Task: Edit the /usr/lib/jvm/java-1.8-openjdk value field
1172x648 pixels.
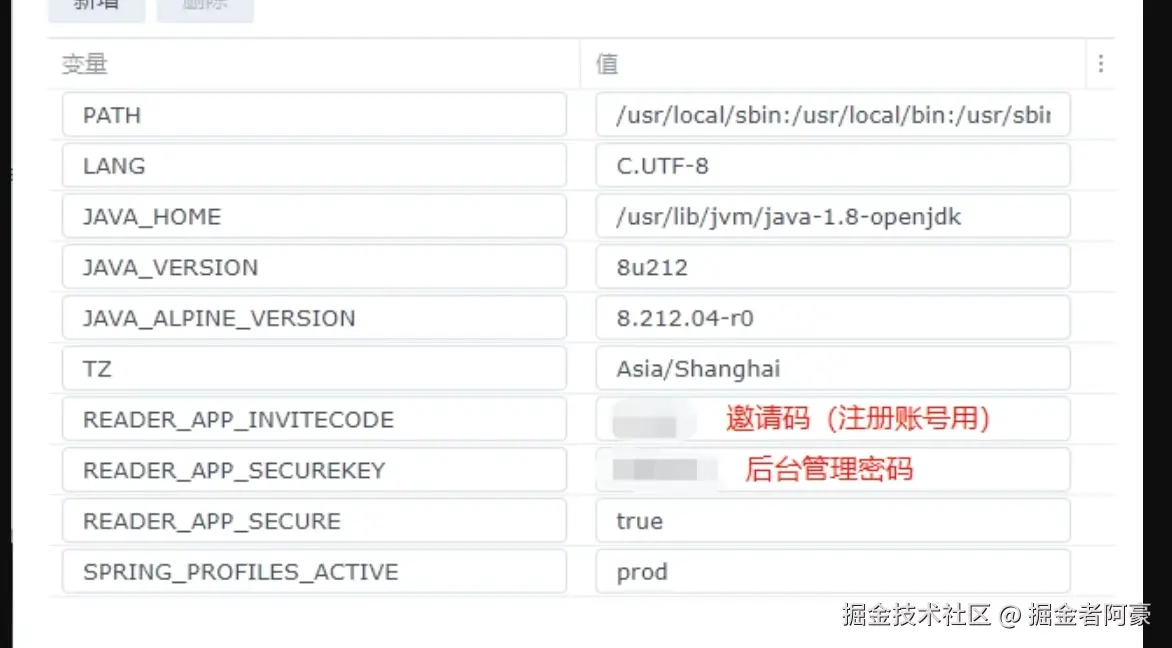Action: [x=832, y=217]
